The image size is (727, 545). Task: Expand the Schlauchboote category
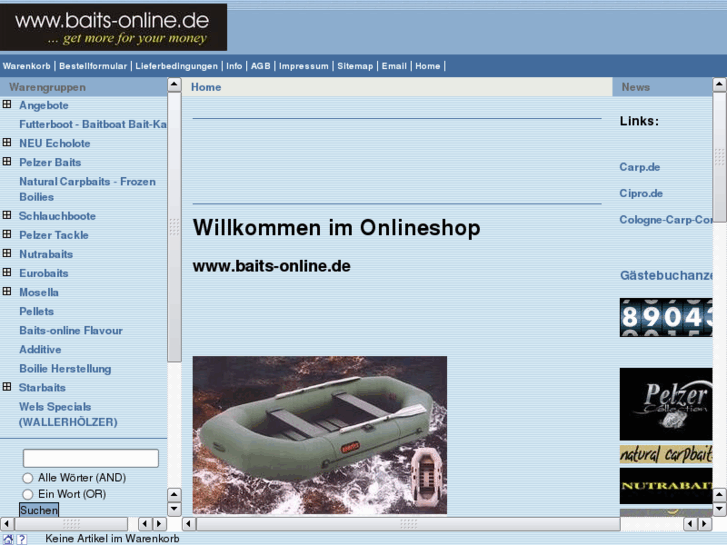pyautogui.click(x=7, y=215)
